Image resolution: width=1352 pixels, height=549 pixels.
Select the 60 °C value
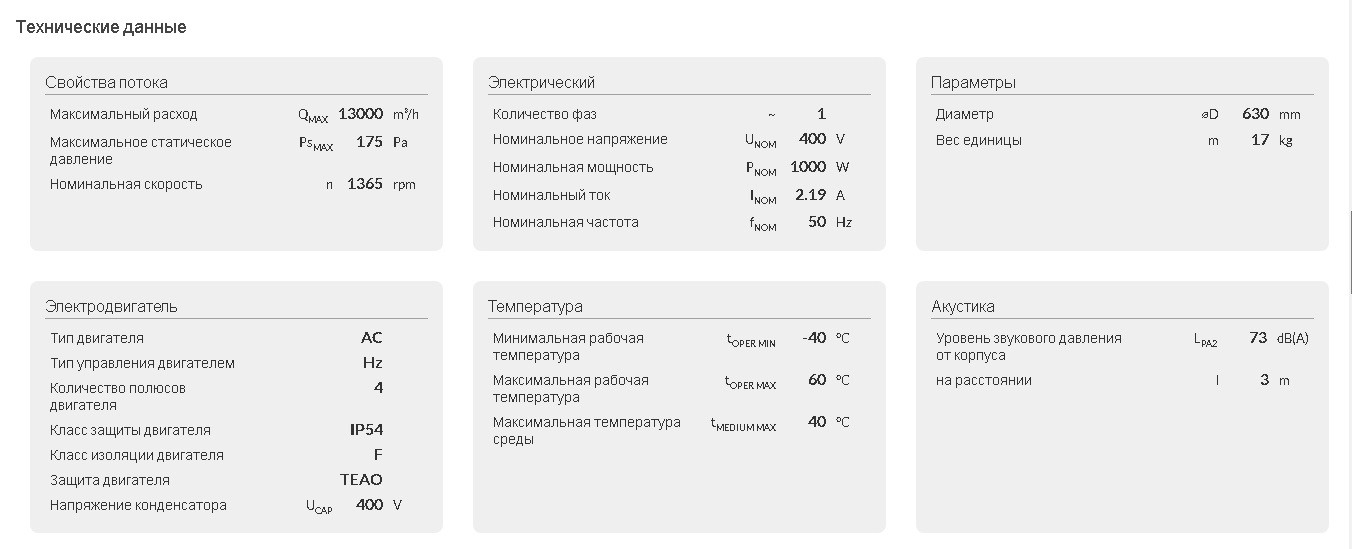point(817,380)
